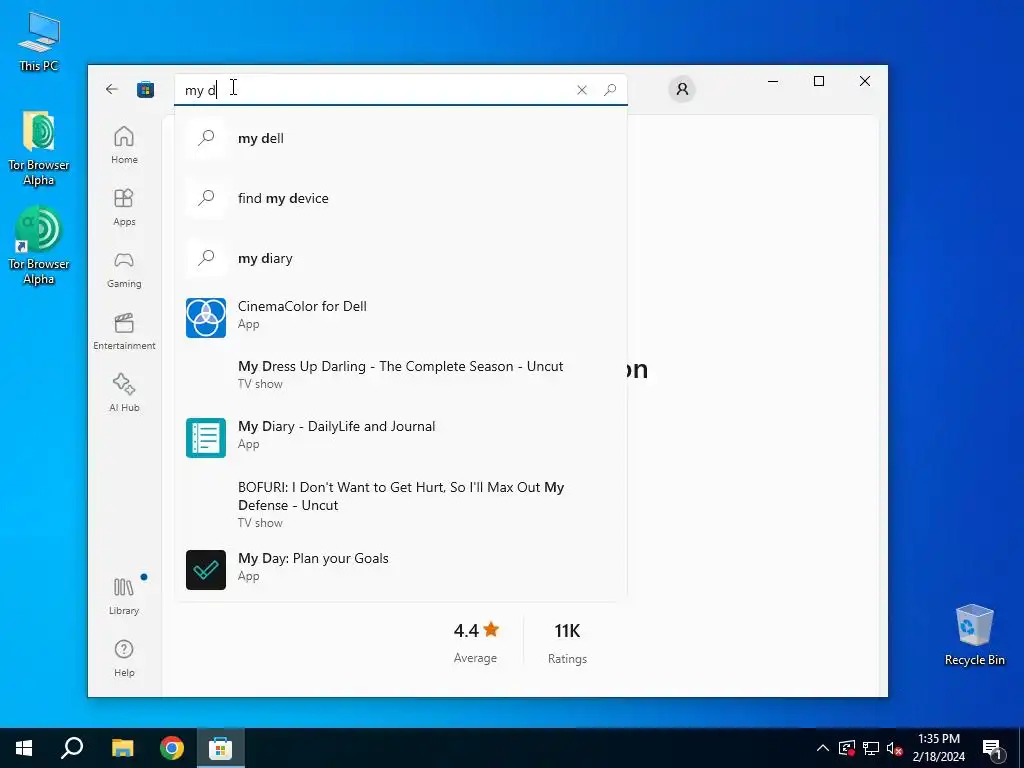Open Apps section in the sidebar

[124, 207]
